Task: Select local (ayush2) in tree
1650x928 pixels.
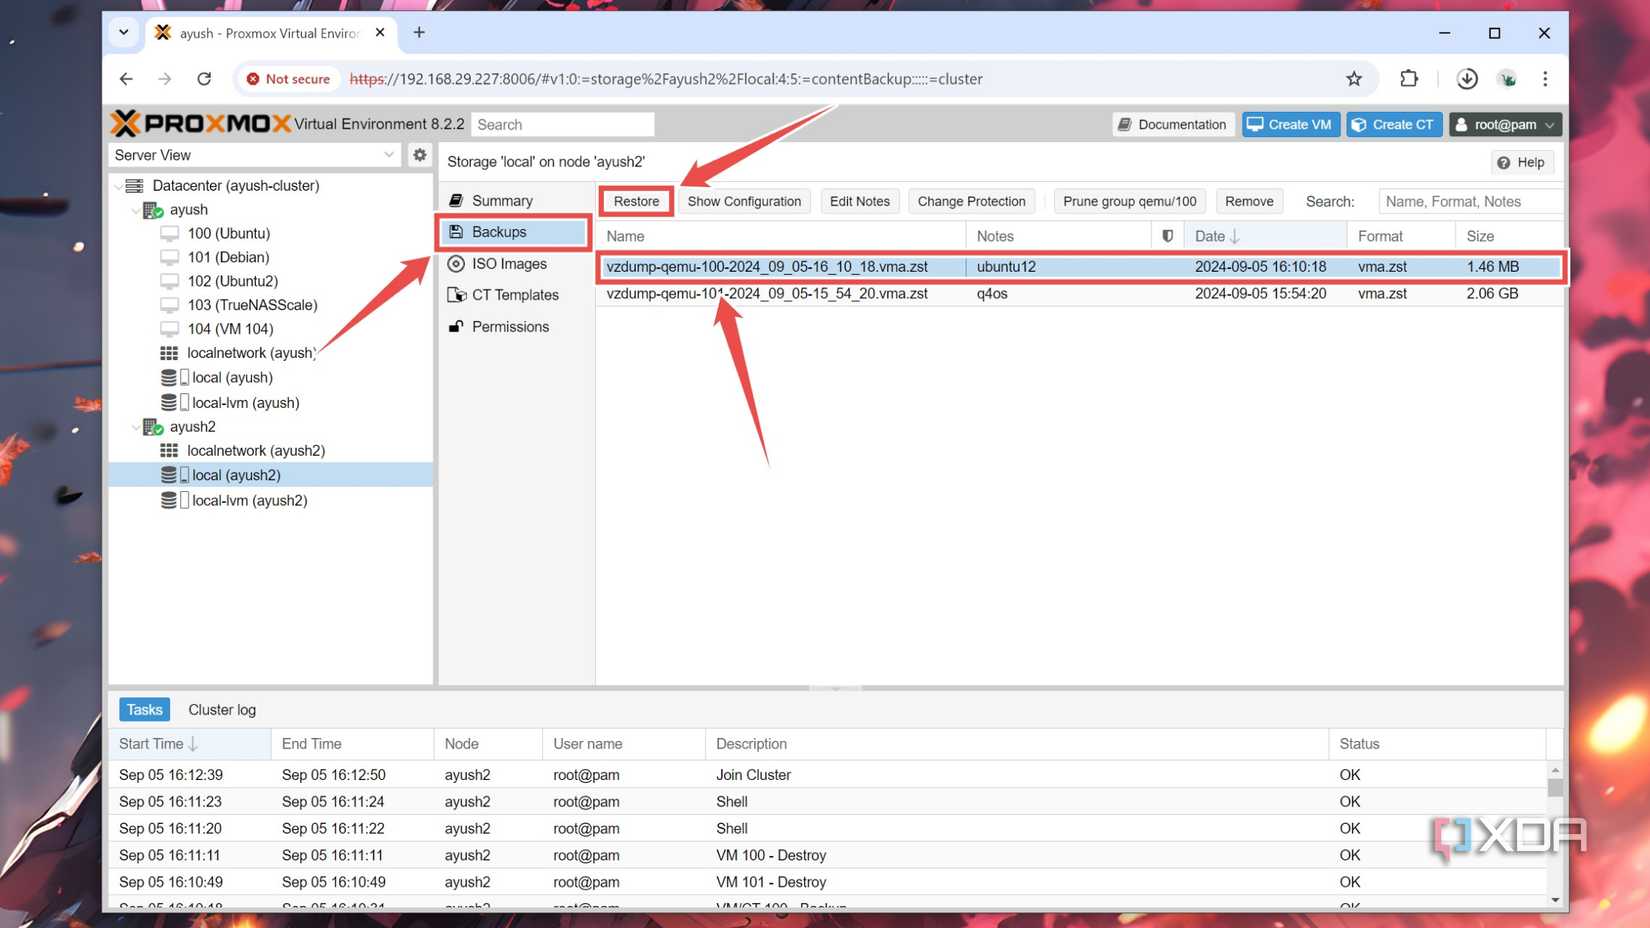Action: coord(270,475)
